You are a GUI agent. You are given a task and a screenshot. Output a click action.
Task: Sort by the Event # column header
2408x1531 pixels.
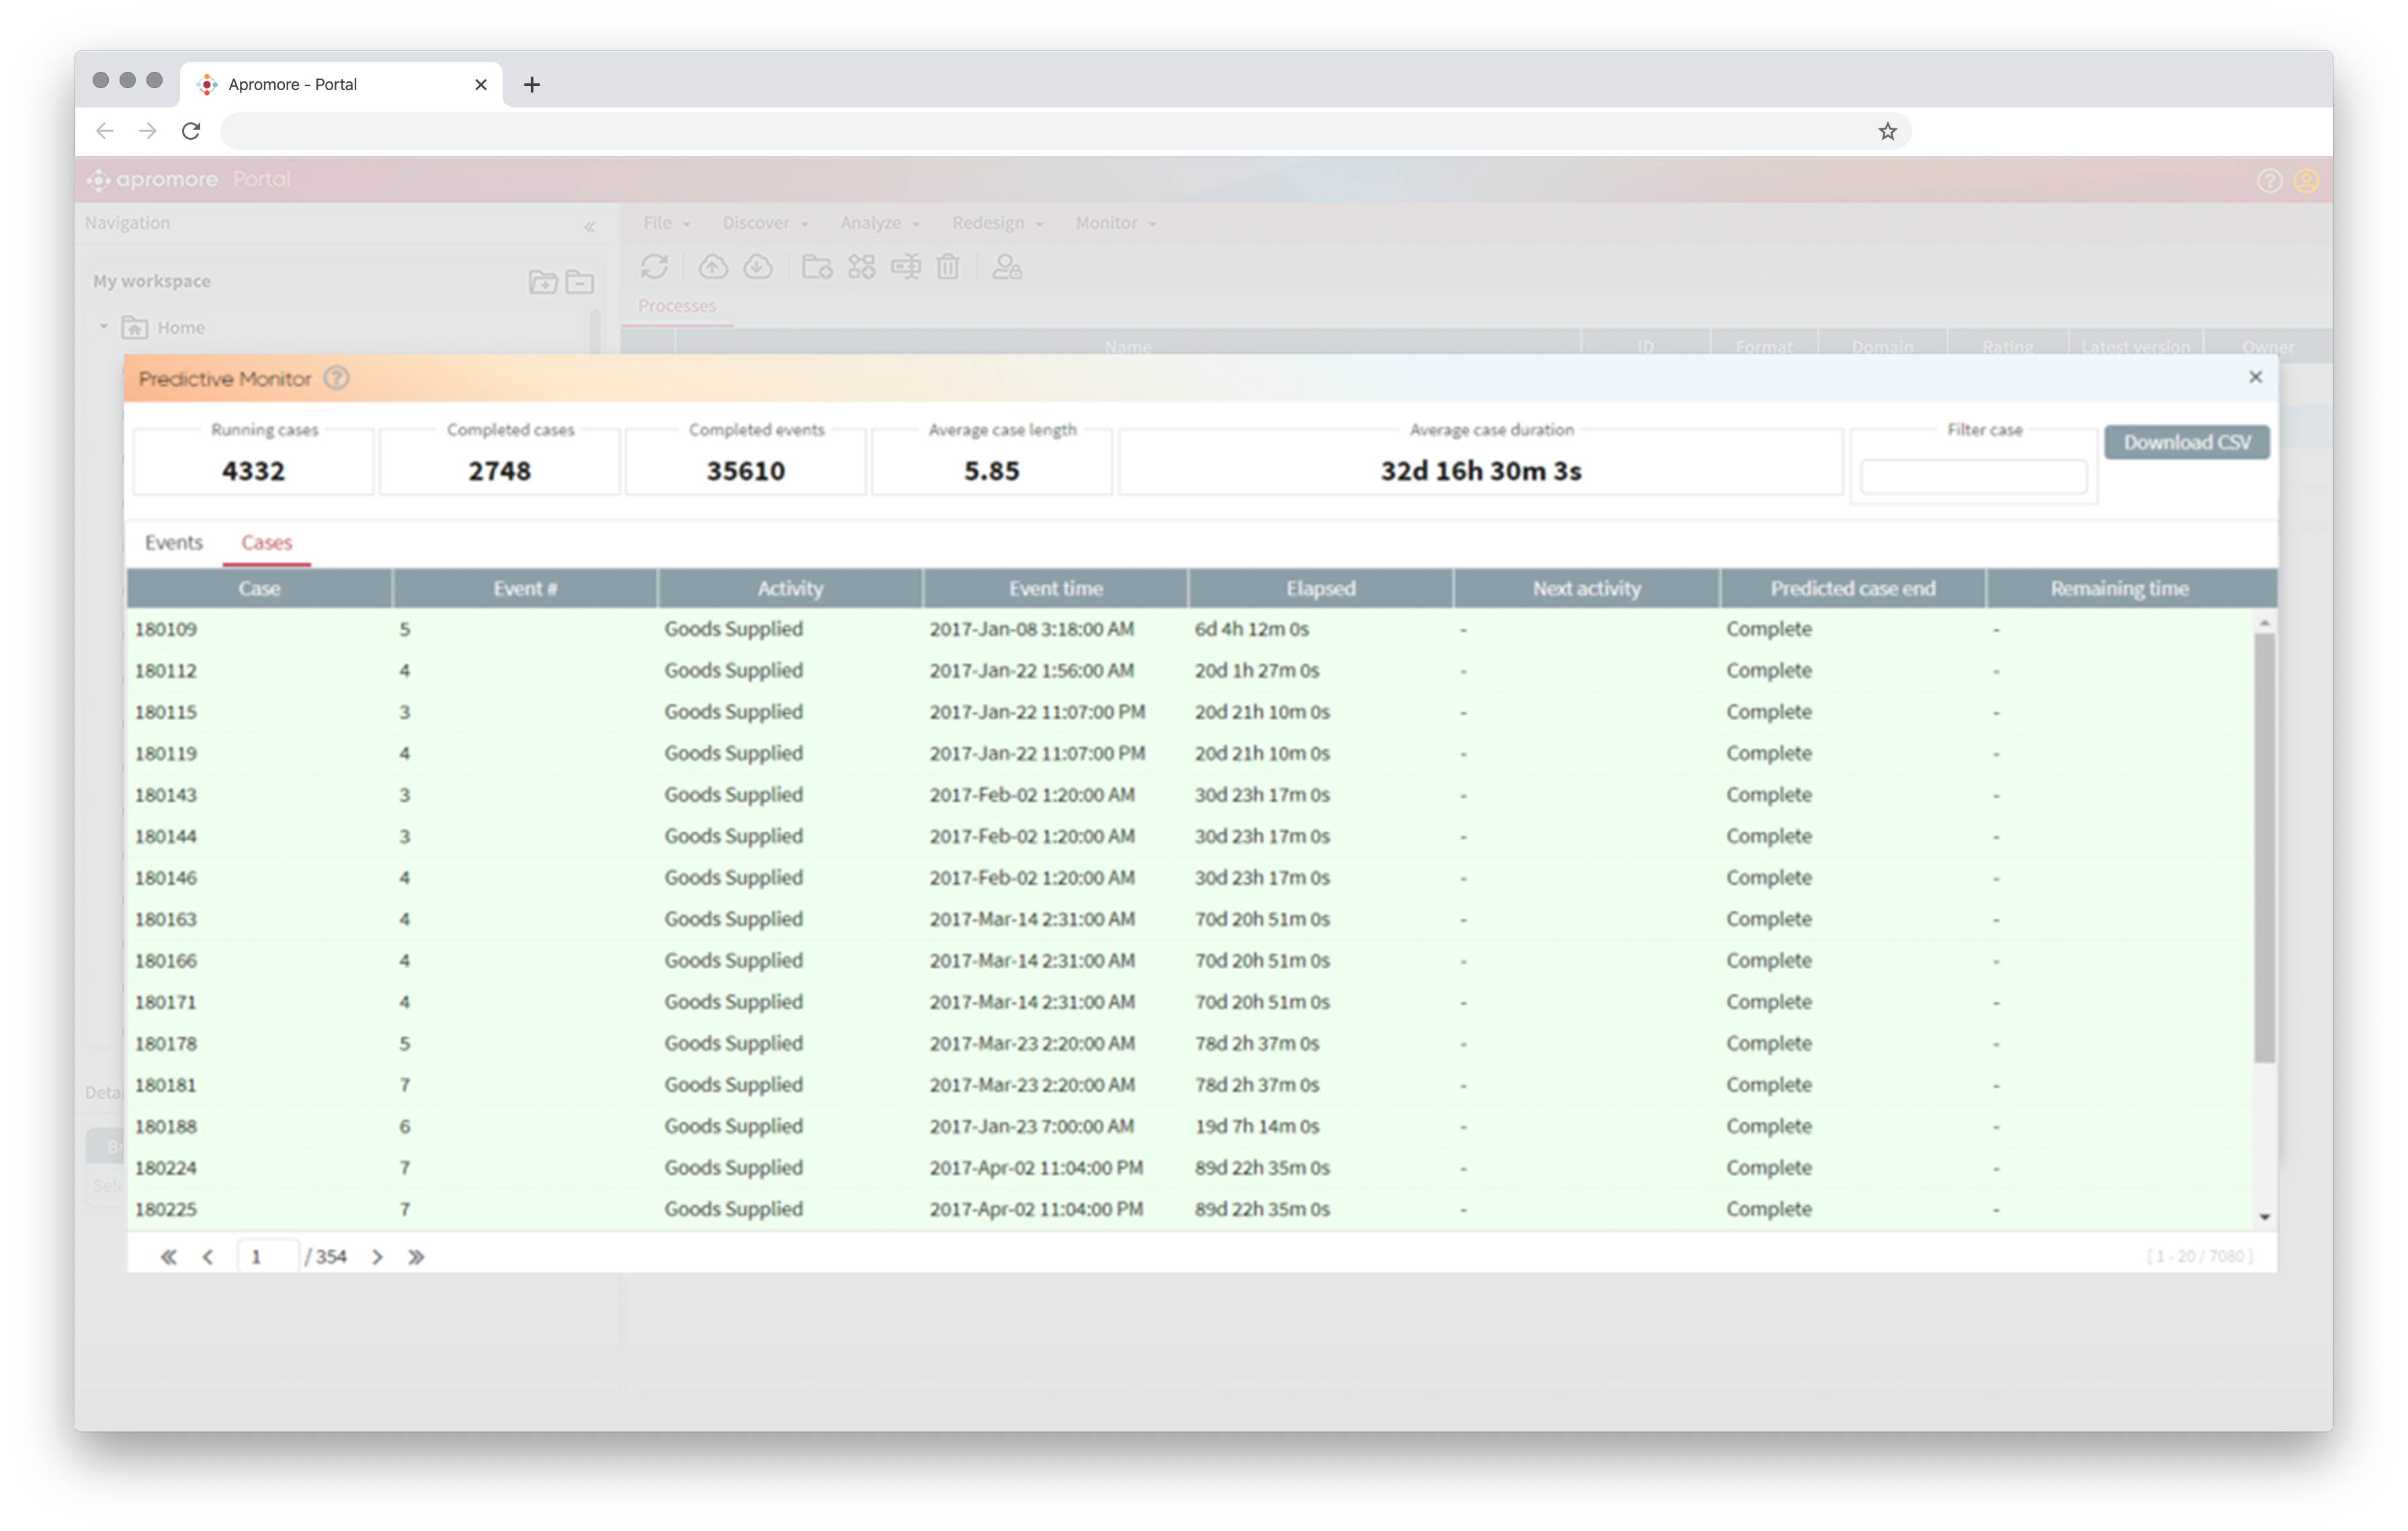pyautogui.click(x=525, y=588)
